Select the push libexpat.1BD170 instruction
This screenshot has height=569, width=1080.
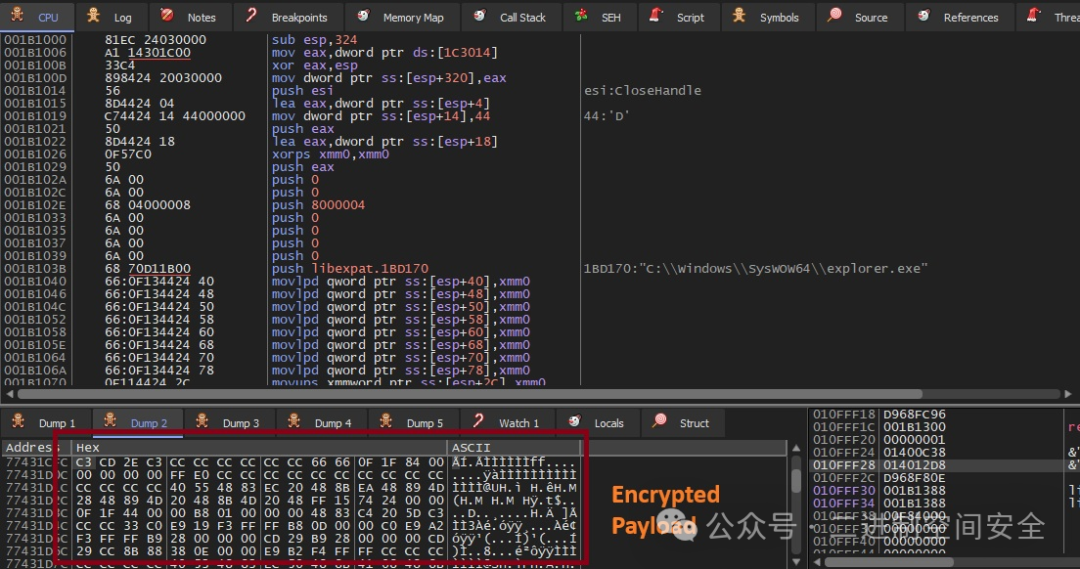(350, 269)
